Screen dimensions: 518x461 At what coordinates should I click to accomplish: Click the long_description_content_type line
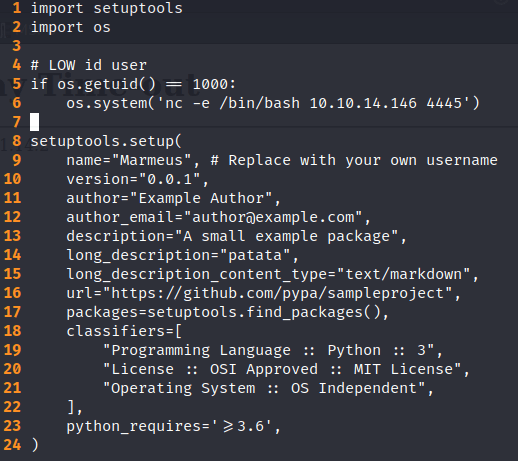(x=272, y=274)
